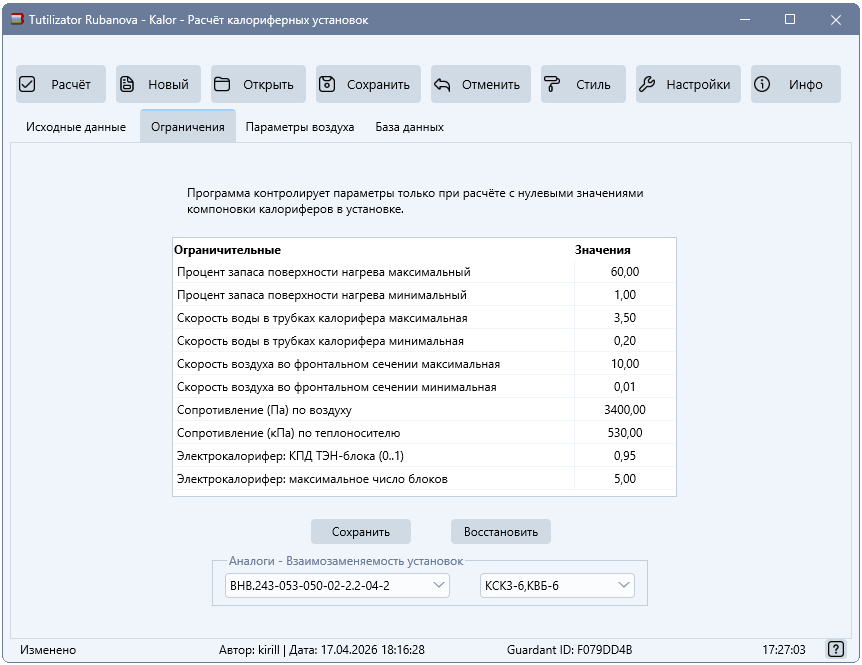Maximize the Kalor window
The image size is (862, 665).
coord(790,20)
